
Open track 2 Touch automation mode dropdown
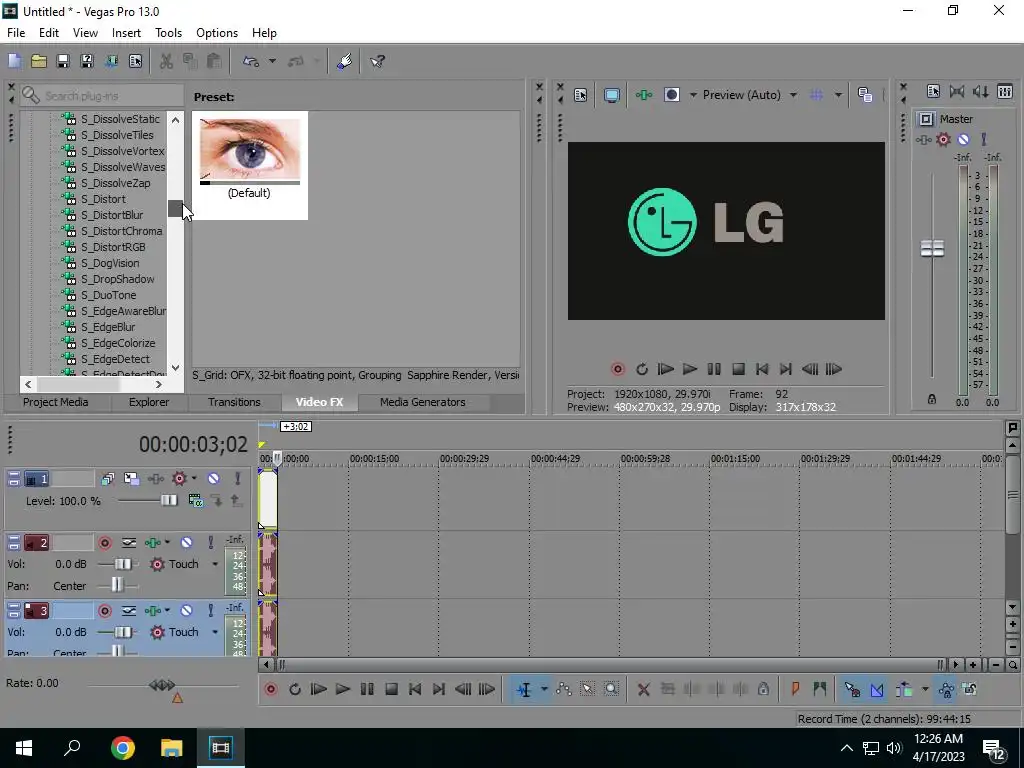pyautogui.click(x=214, y=564)
